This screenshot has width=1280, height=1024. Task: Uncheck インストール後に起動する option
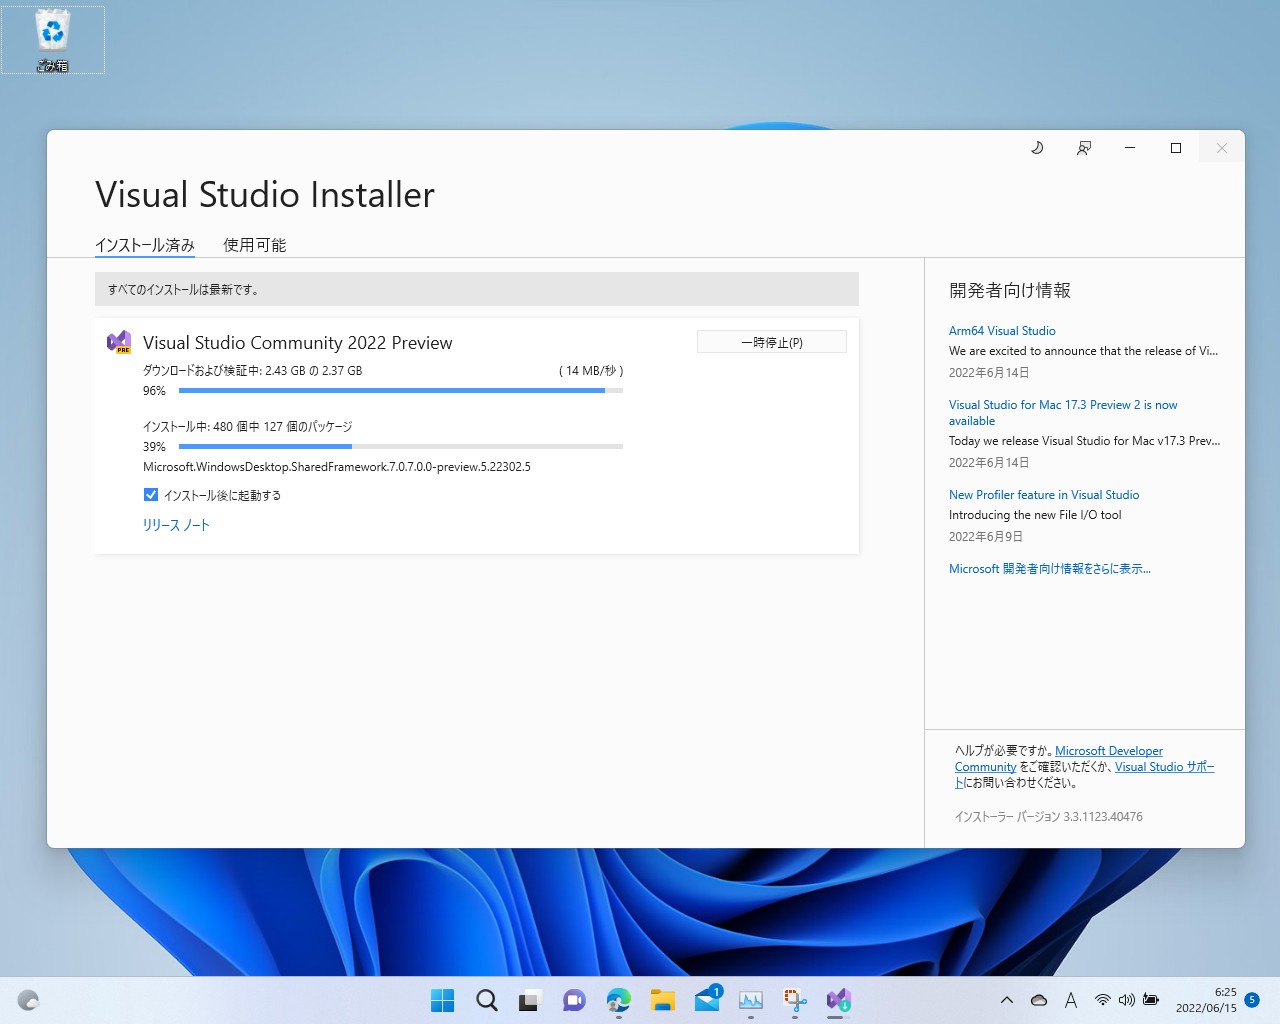[x=150, y=494]
